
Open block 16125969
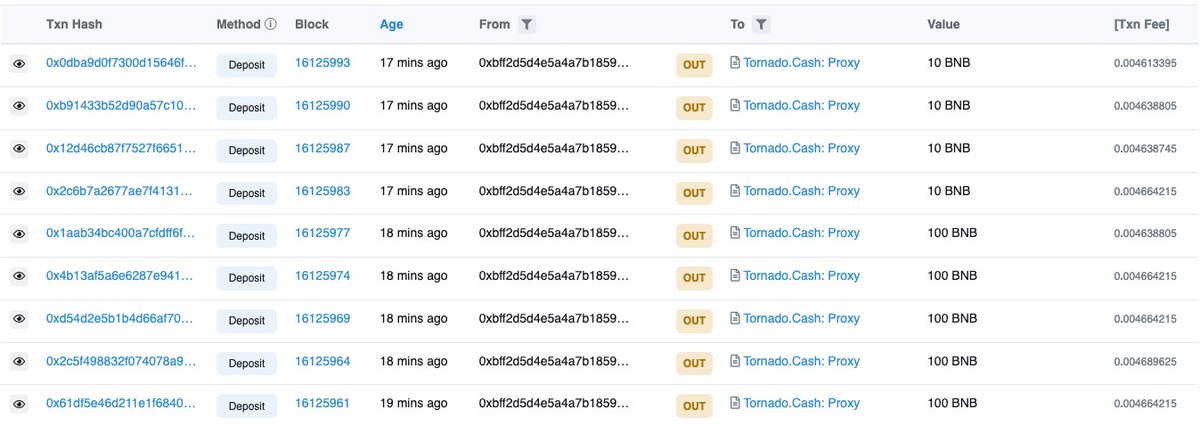322,318
